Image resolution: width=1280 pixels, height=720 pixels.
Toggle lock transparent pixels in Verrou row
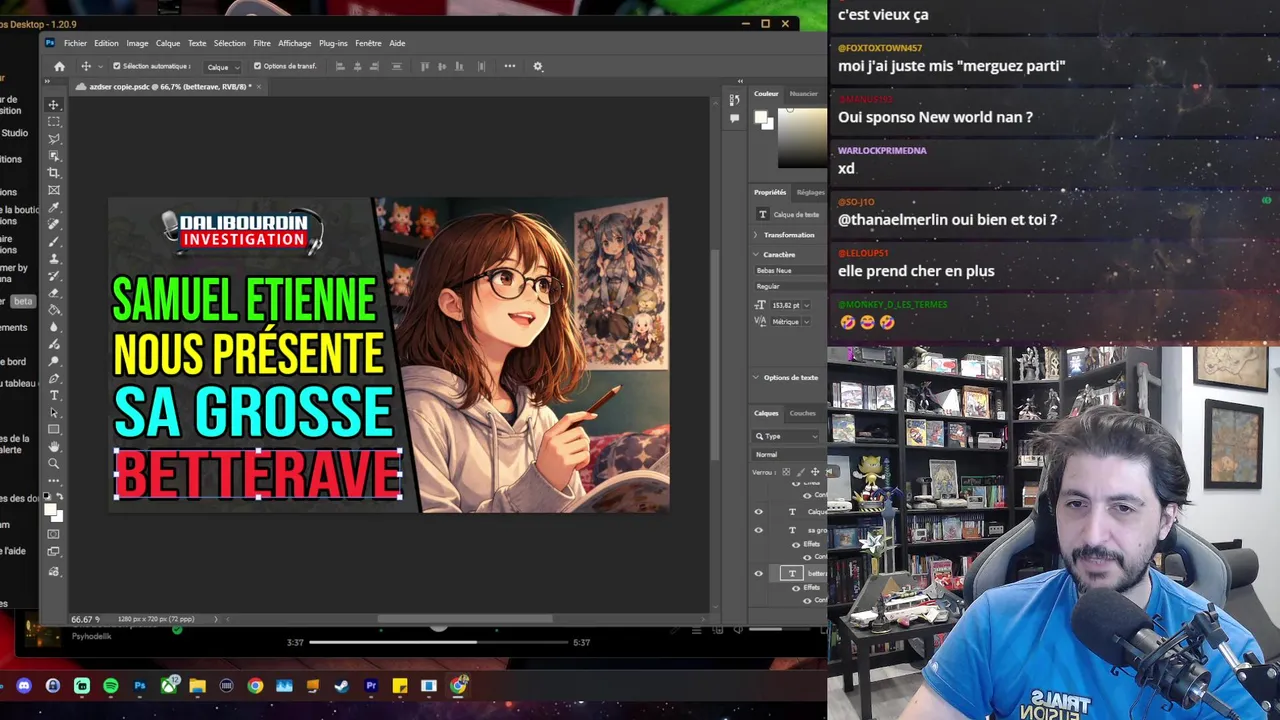coord(786,472)
